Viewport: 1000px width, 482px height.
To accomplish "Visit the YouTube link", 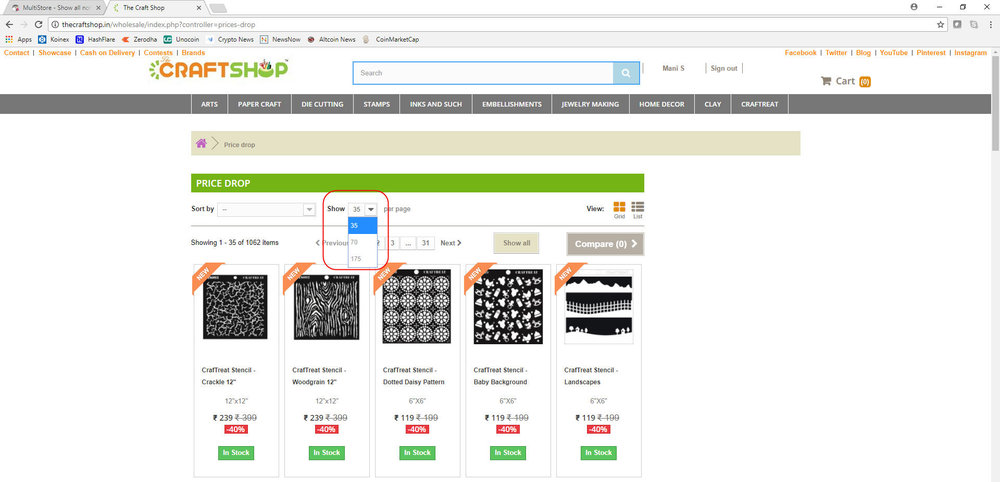I will 893,53.
